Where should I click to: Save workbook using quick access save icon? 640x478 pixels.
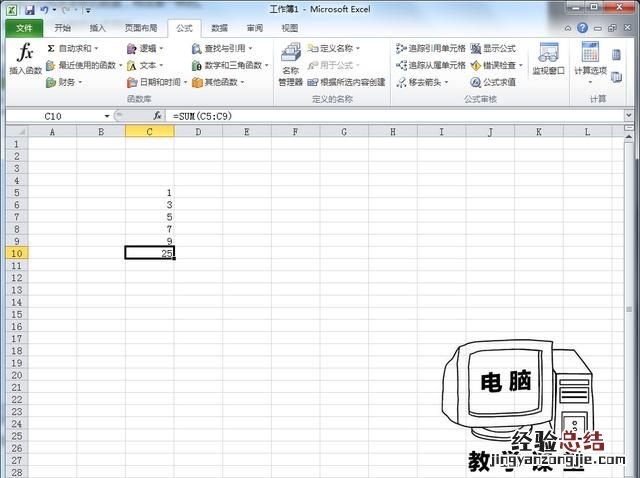coord(30,9)
